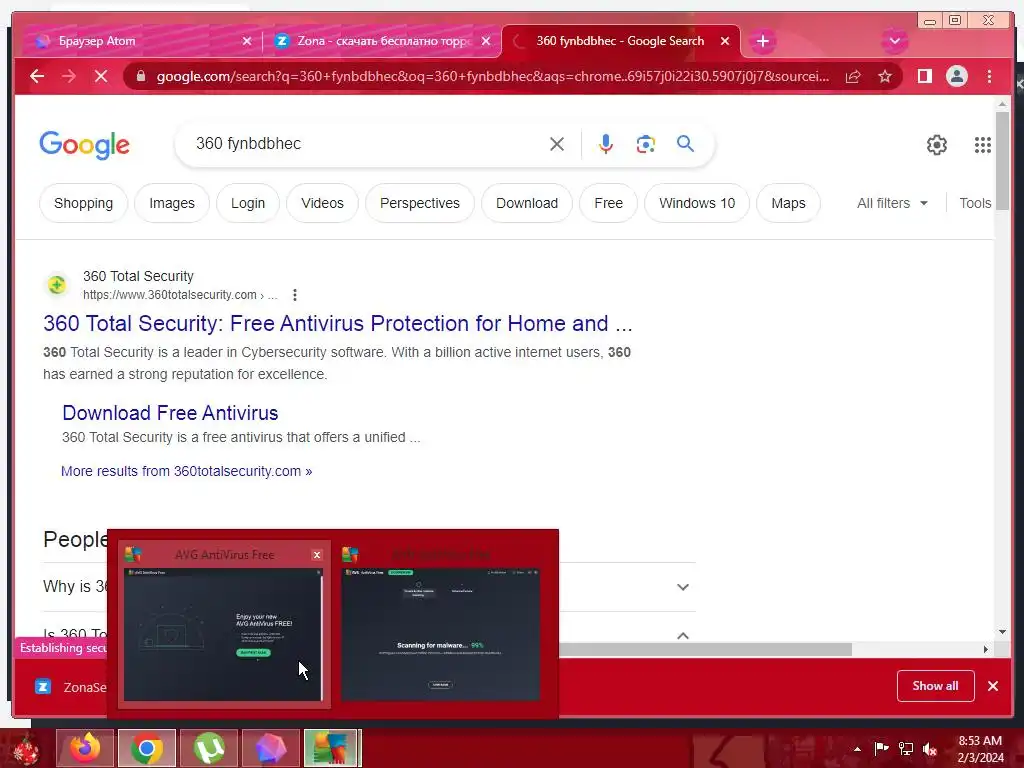Open three-dot options for 360 Total Security result
This screenshot has width=1024, height=768.
(295, 295)
